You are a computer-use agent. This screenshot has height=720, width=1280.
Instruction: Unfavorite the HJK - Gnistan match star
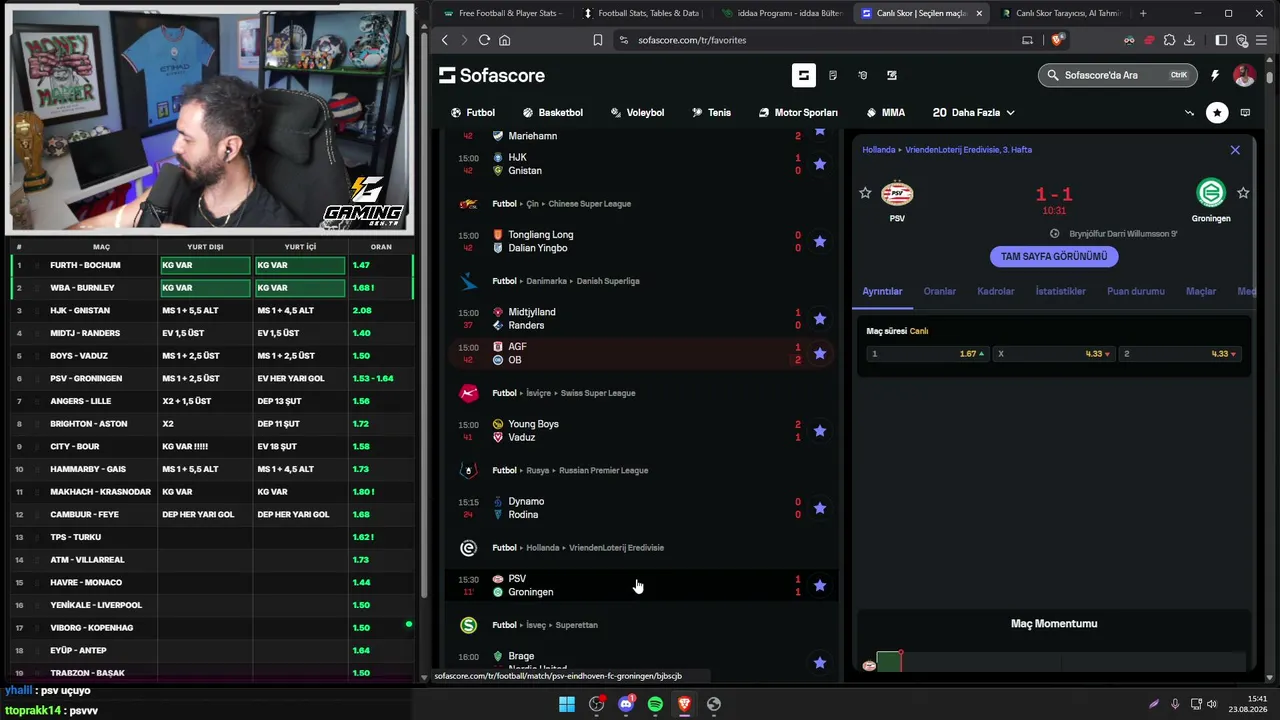[820, 164]
